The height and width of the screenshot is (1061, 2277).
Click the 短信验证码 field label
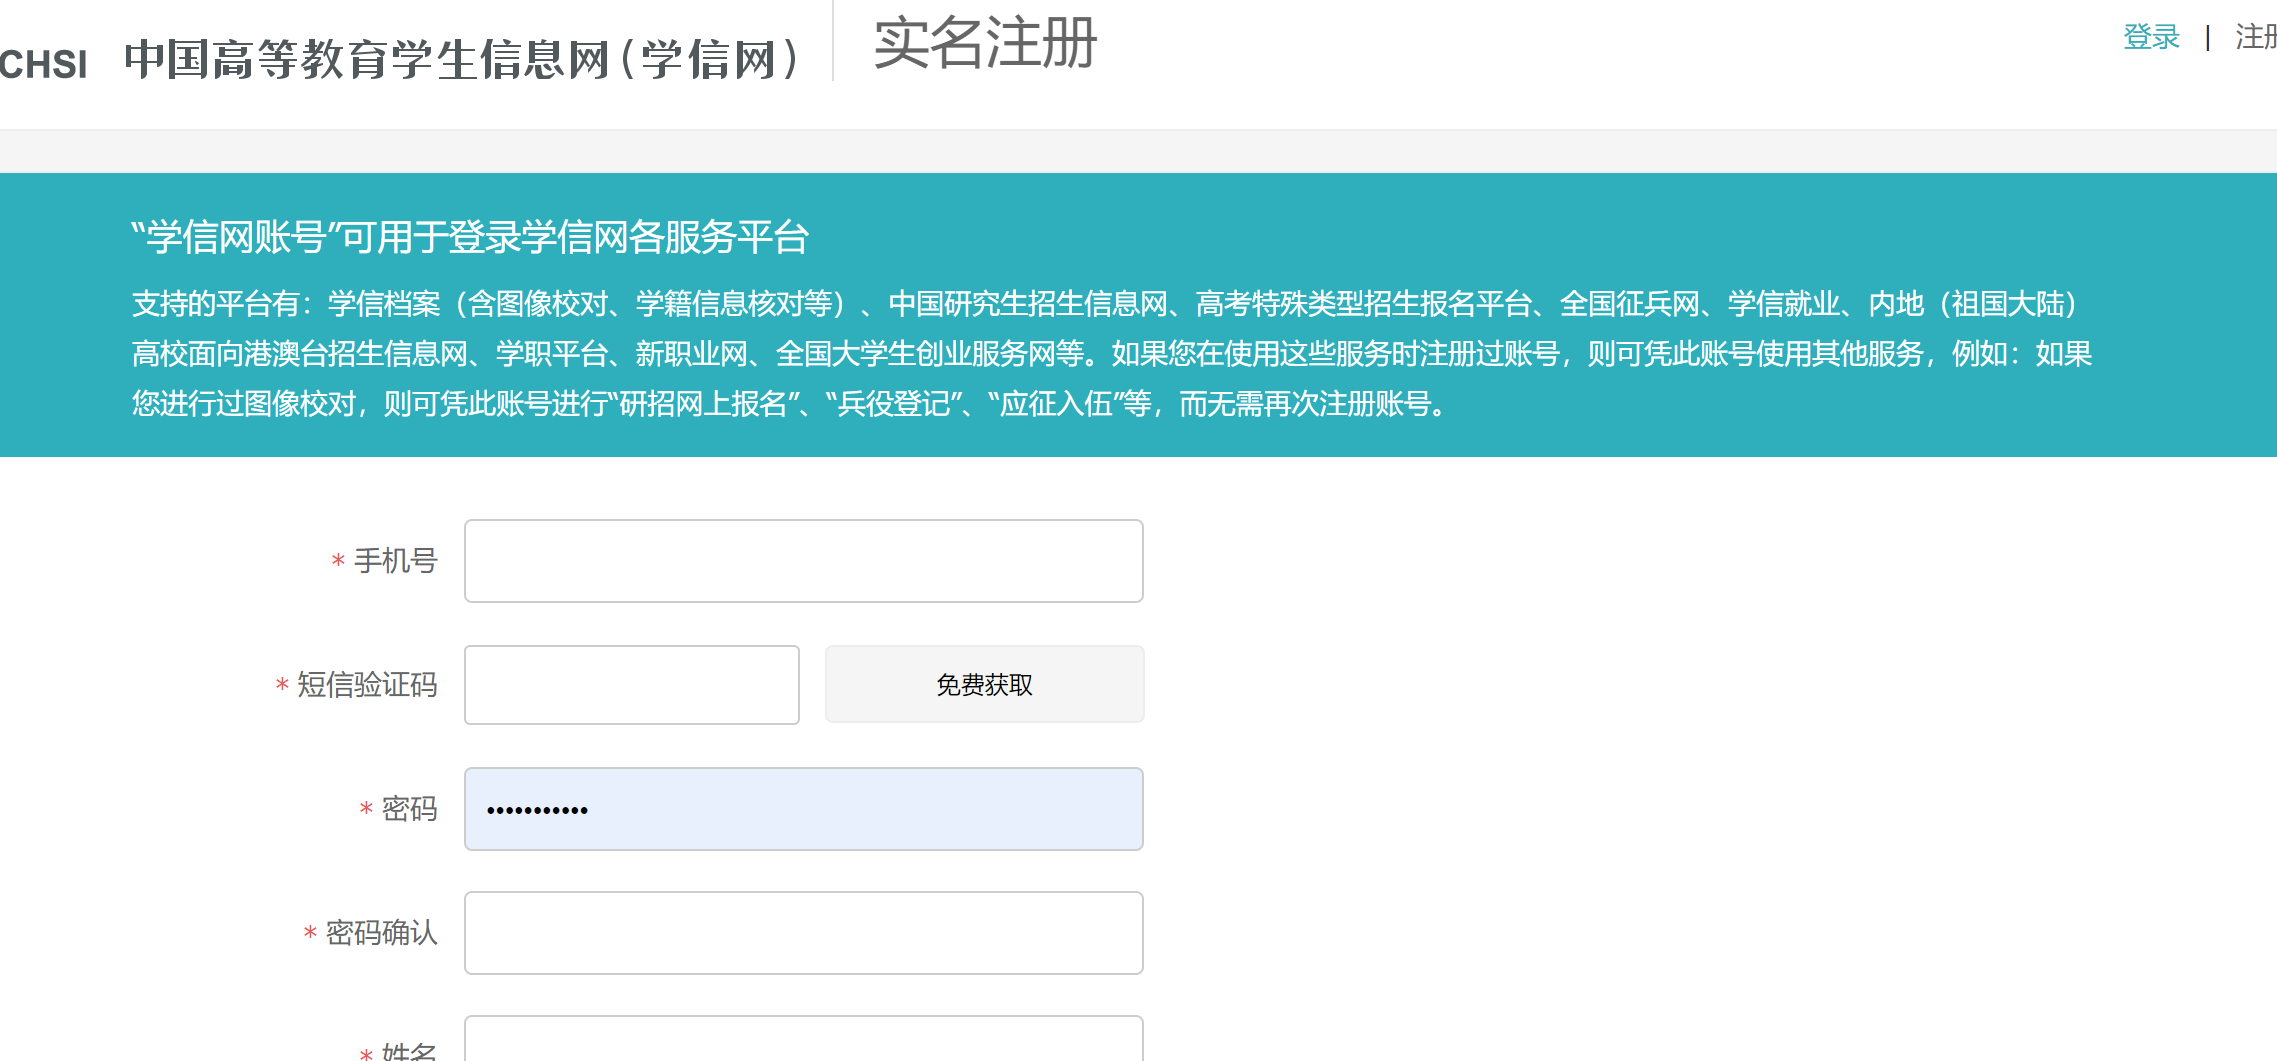367,685
